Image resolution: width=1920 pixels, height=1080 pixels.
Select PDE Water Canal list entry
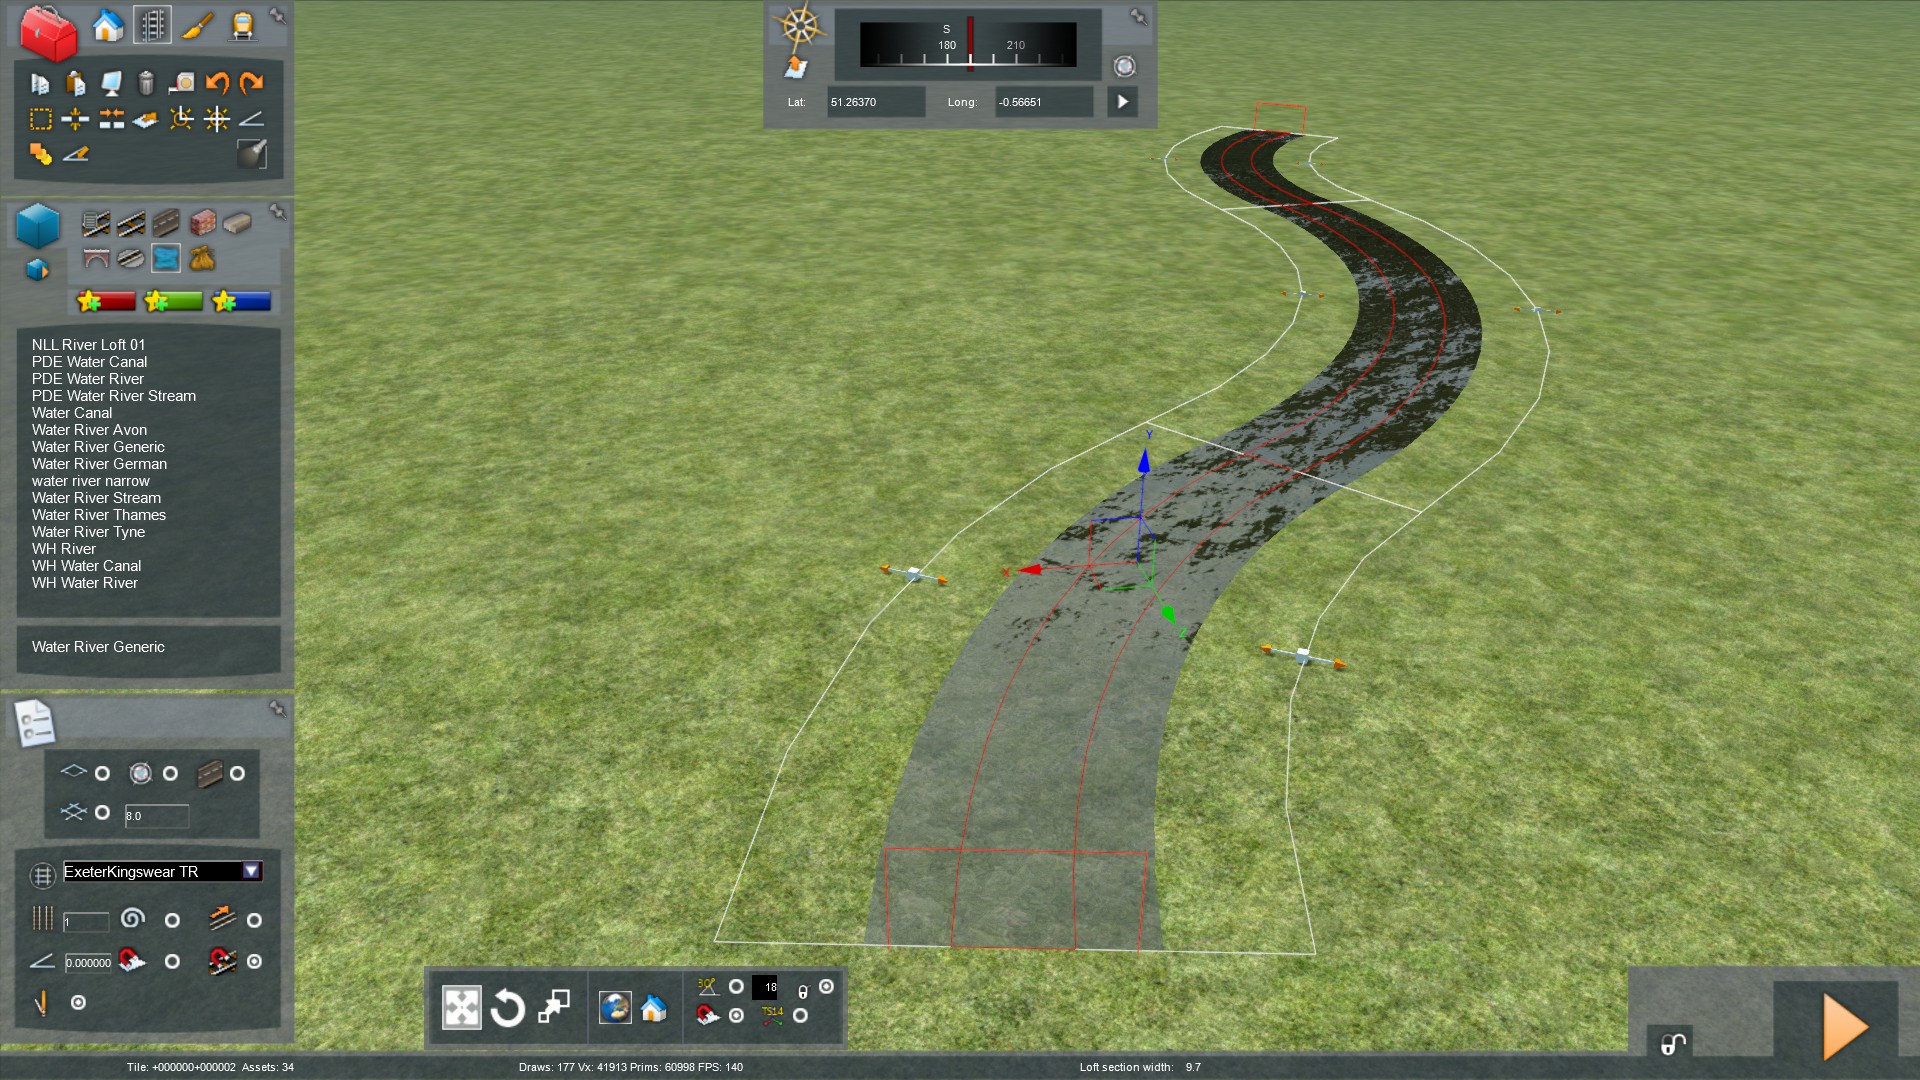pyautogui.click(x=89, y=362)
